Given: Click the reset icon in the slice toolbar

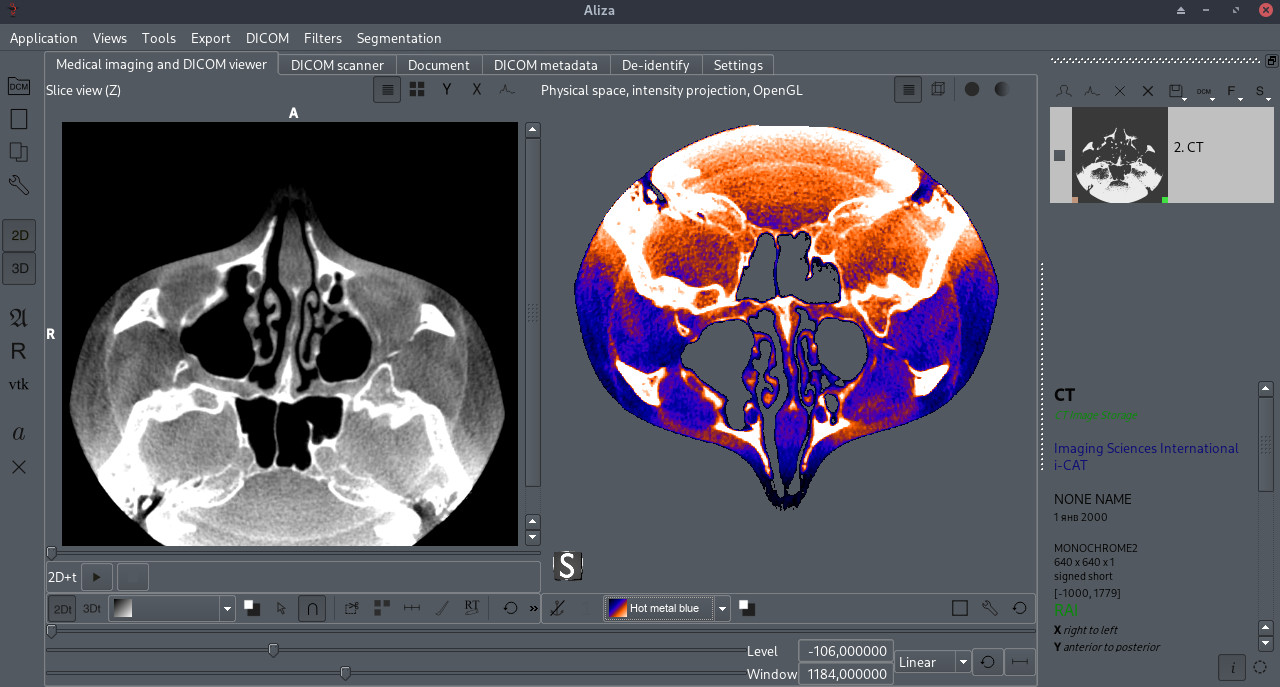Looking at the screenshot, I should tap(510, 608).
